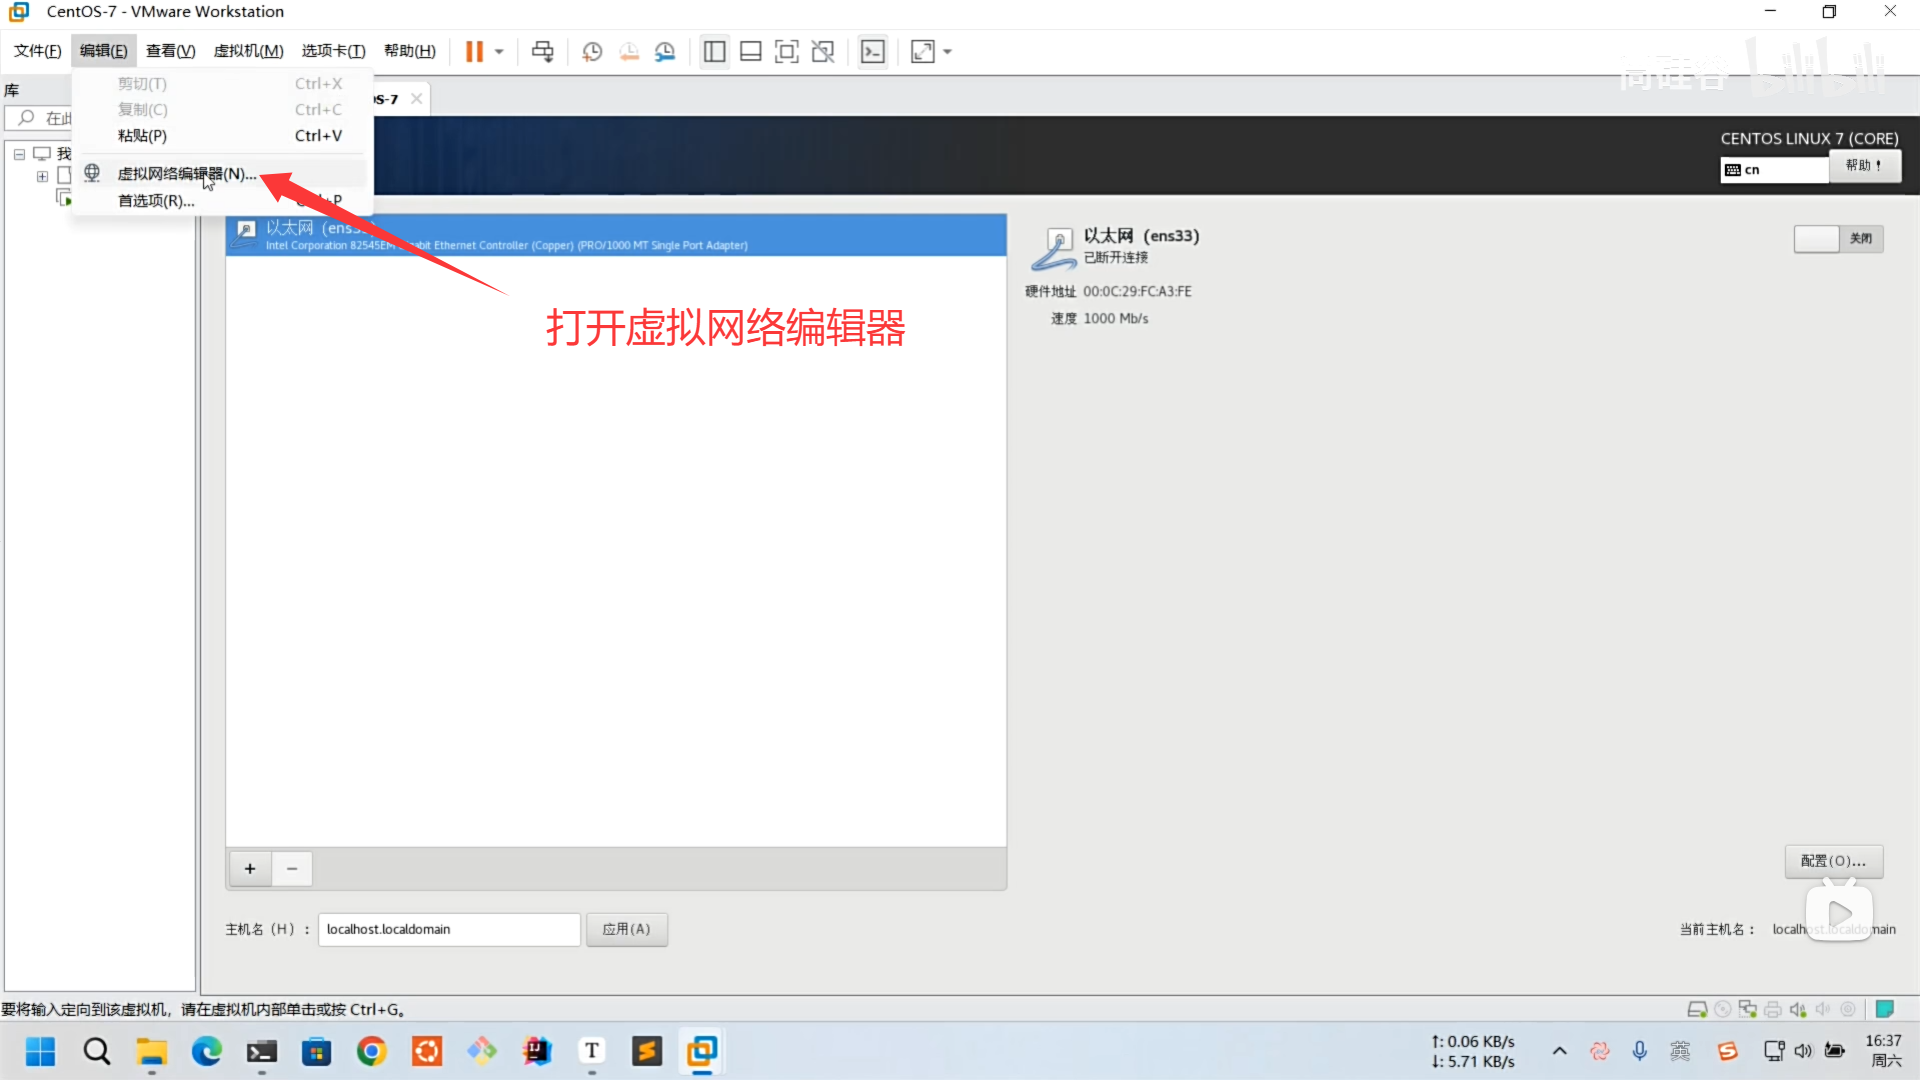Click the pause virtual machine icon
This screenshot has height=1080, width=1920.
pos(474,51)
